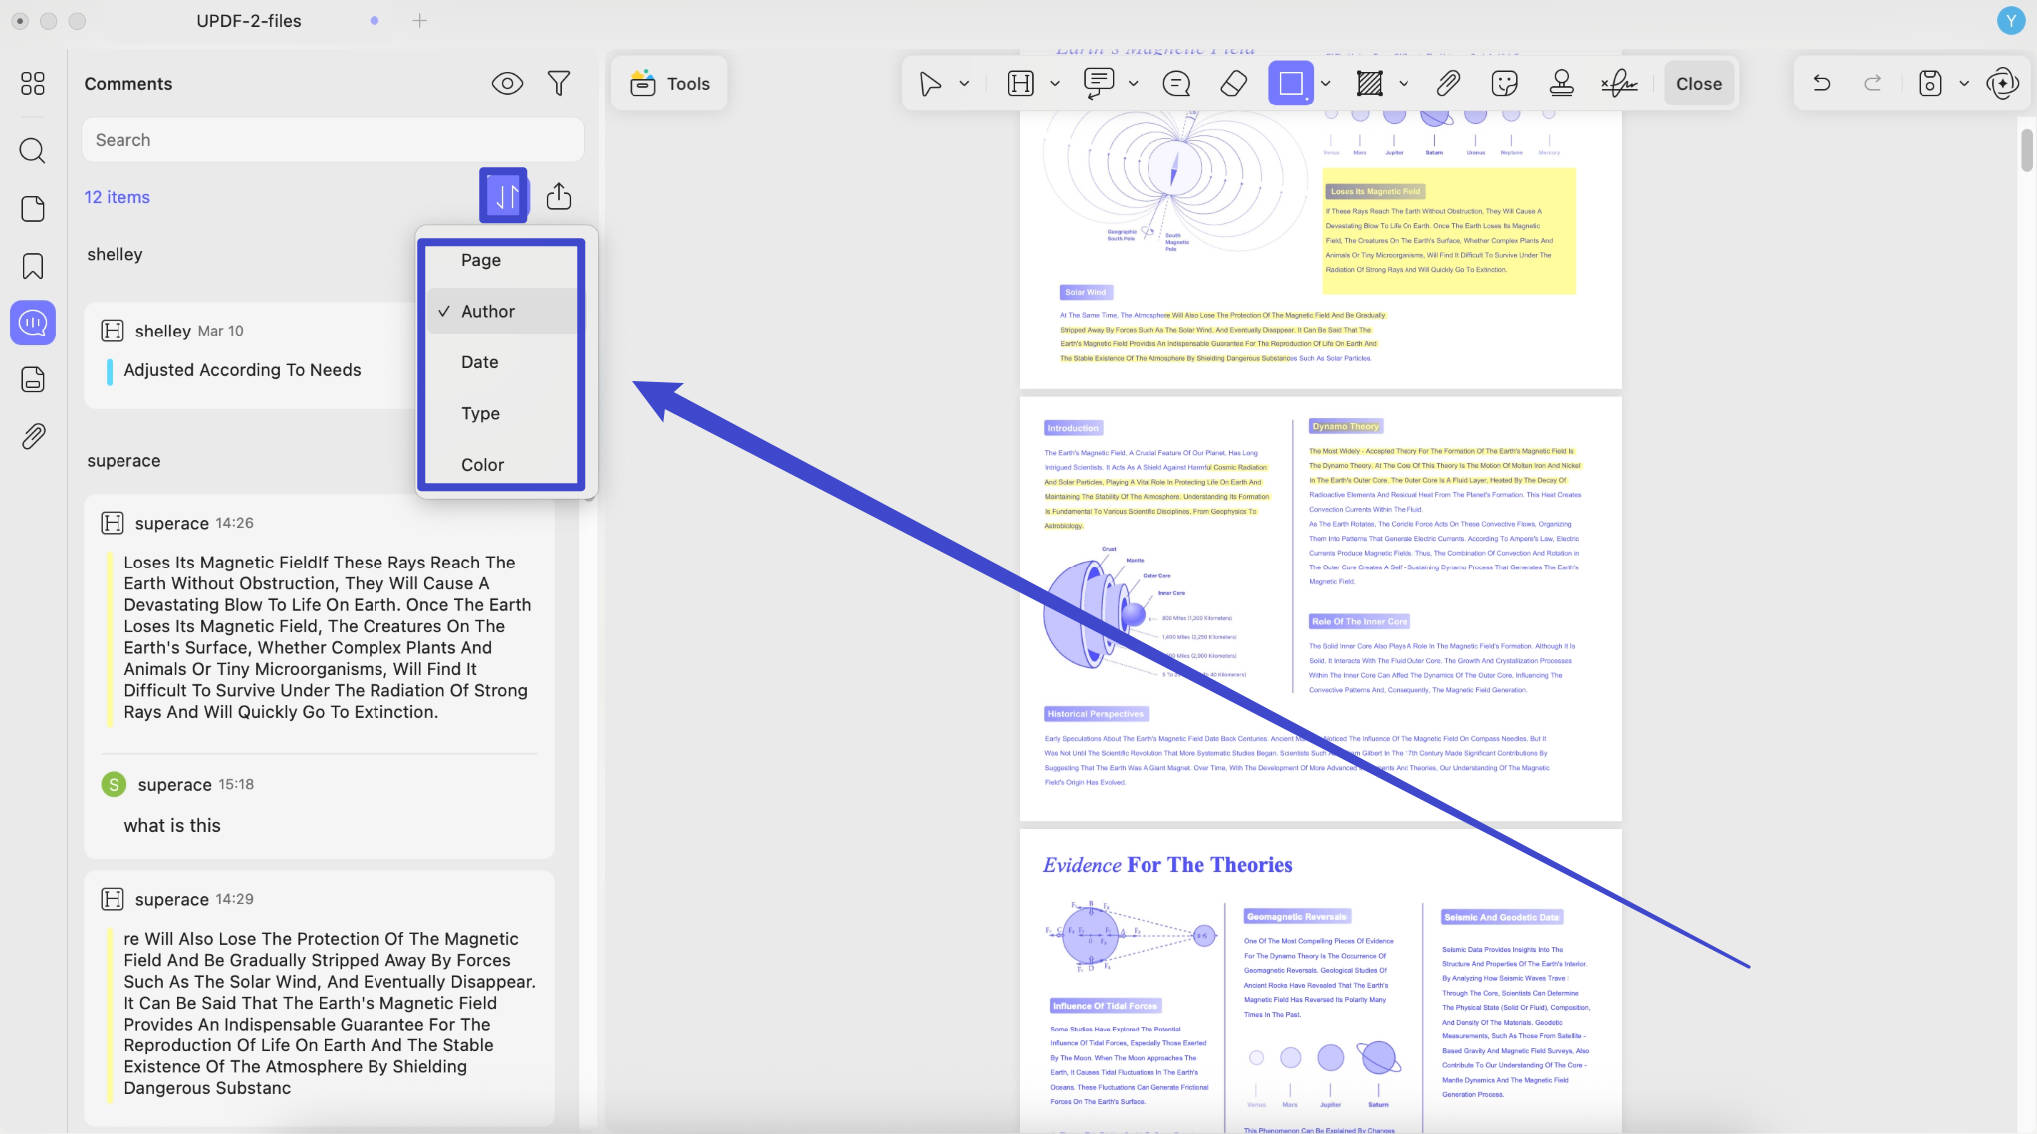Export comments with the share icon
Screen dimensions: 2037x1134
(559, 196)
